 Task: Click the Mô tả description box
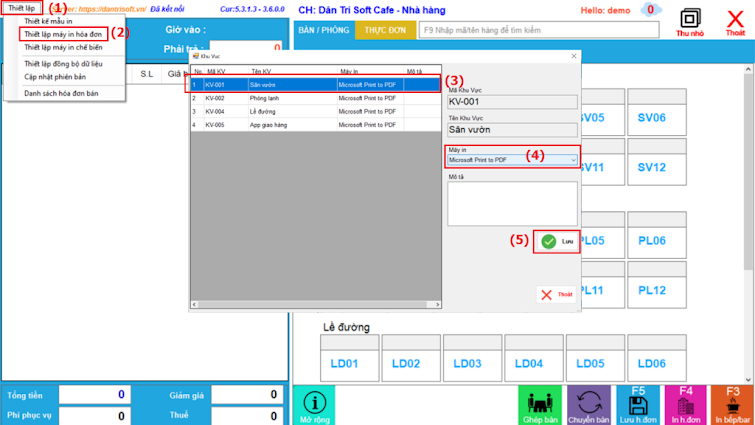coord(512,204)
